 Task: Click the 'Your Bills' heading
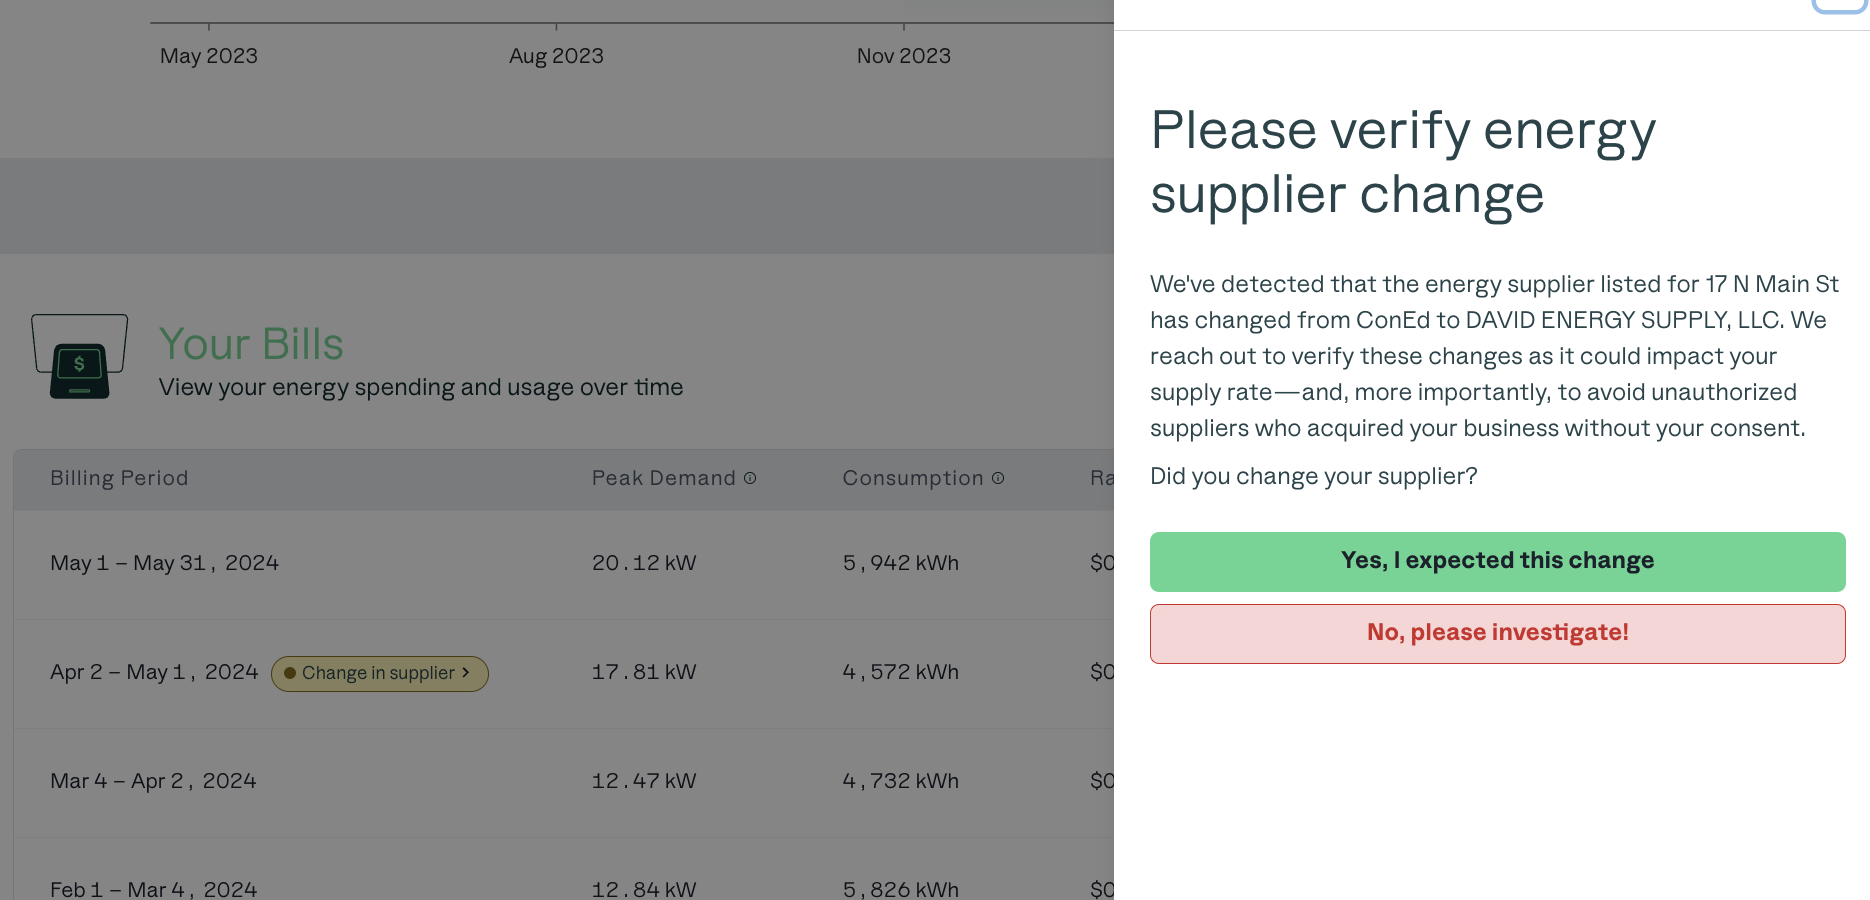point(251,344)
